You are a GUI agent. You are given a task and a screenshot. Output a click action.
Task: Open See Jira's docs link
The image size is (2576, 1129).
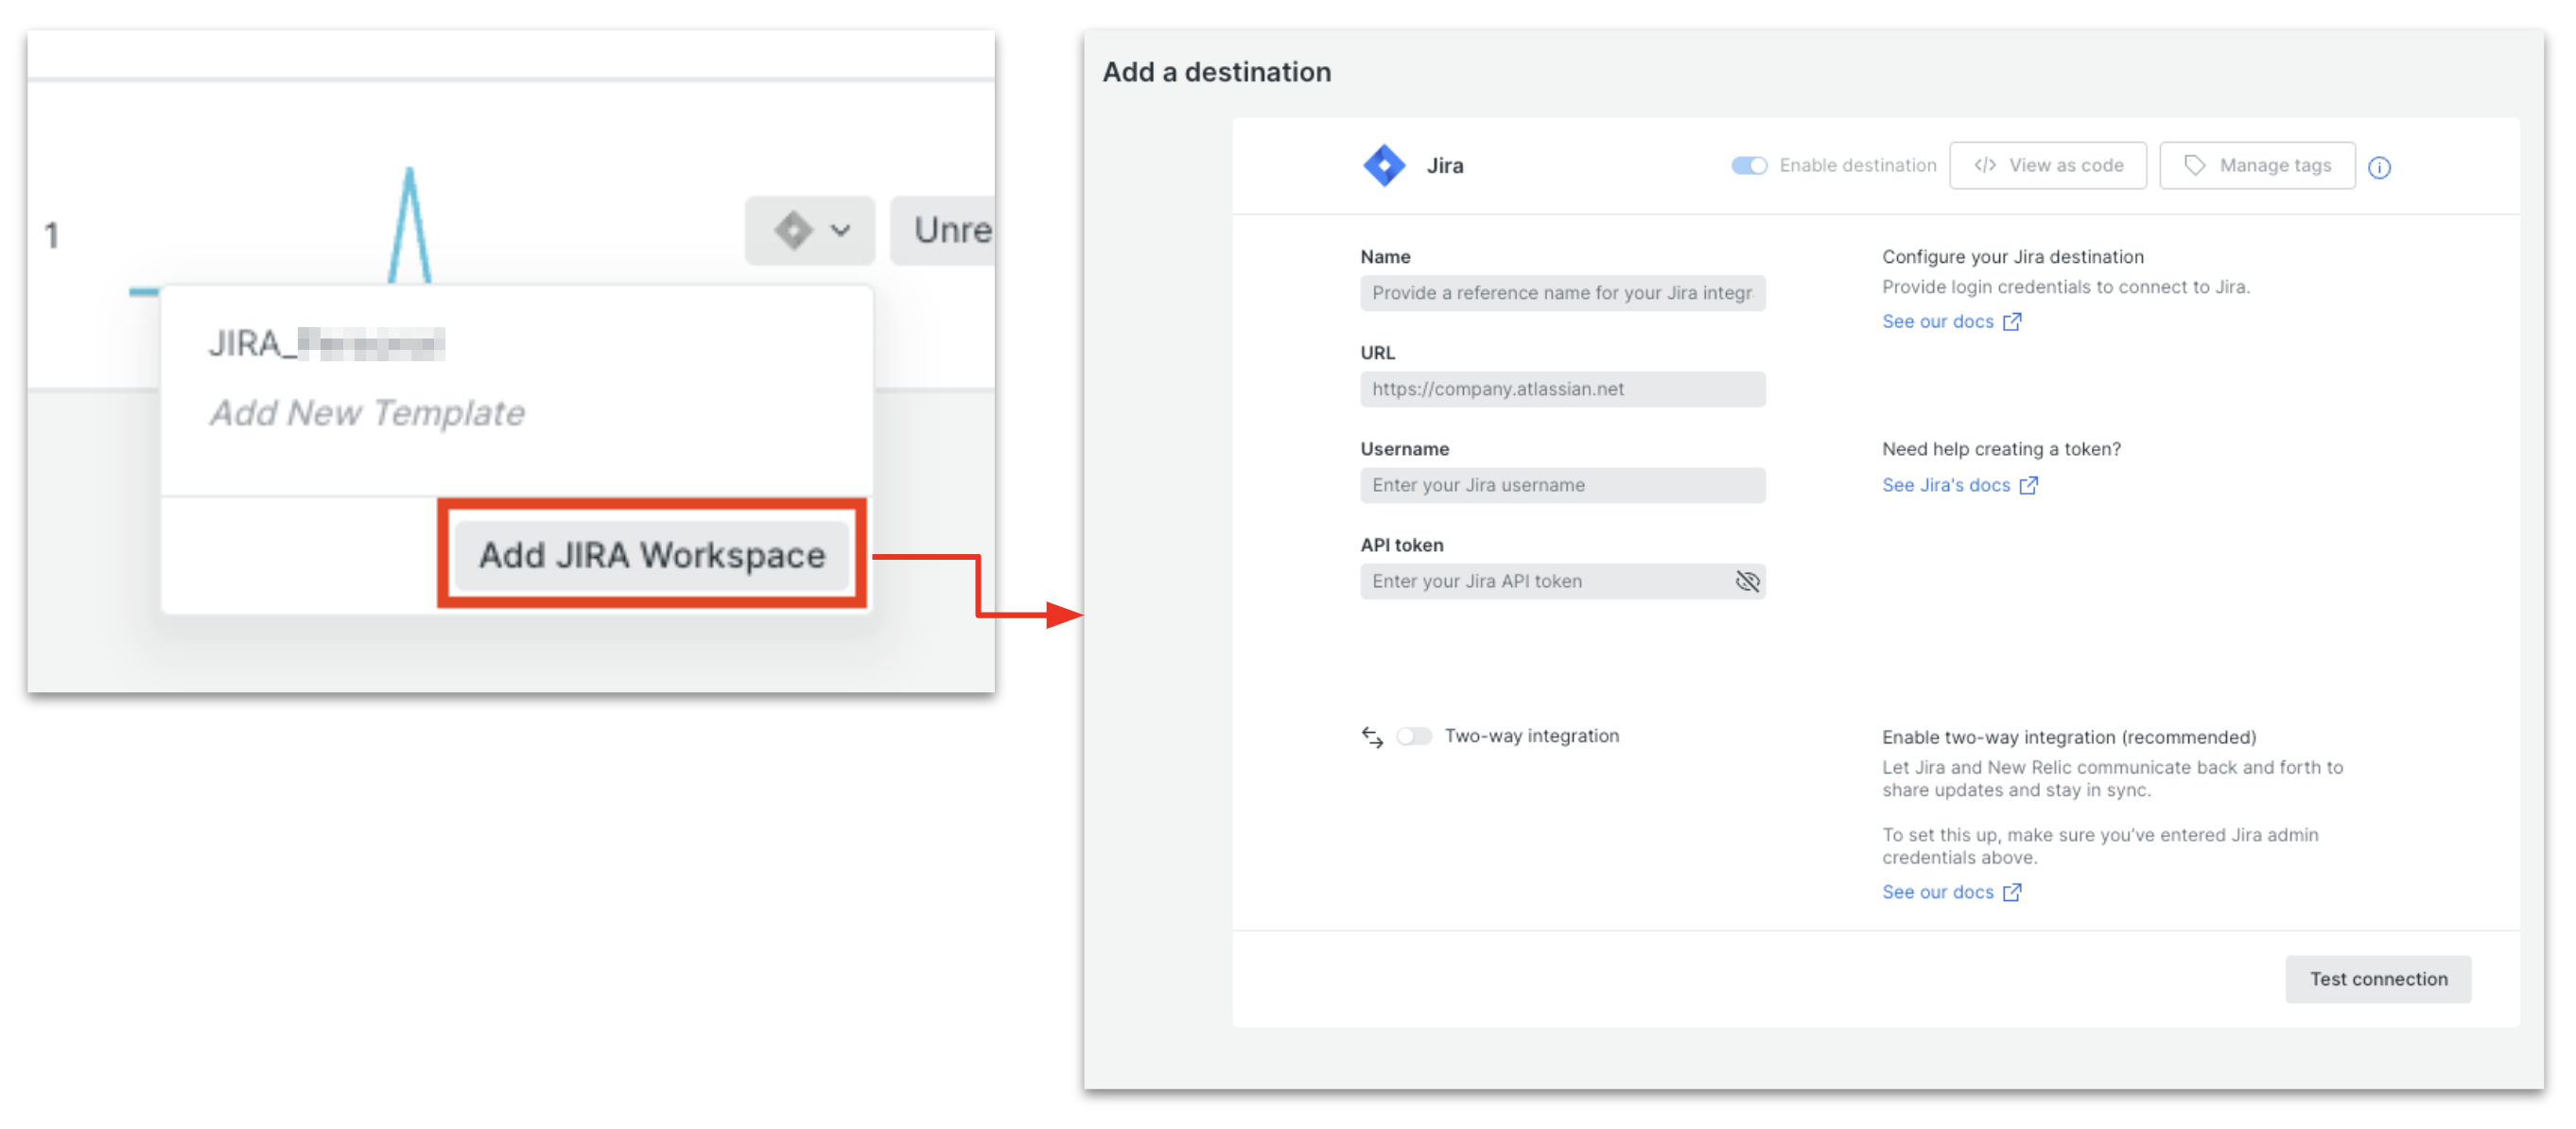pyautogui.click(x=1945, y=486)
